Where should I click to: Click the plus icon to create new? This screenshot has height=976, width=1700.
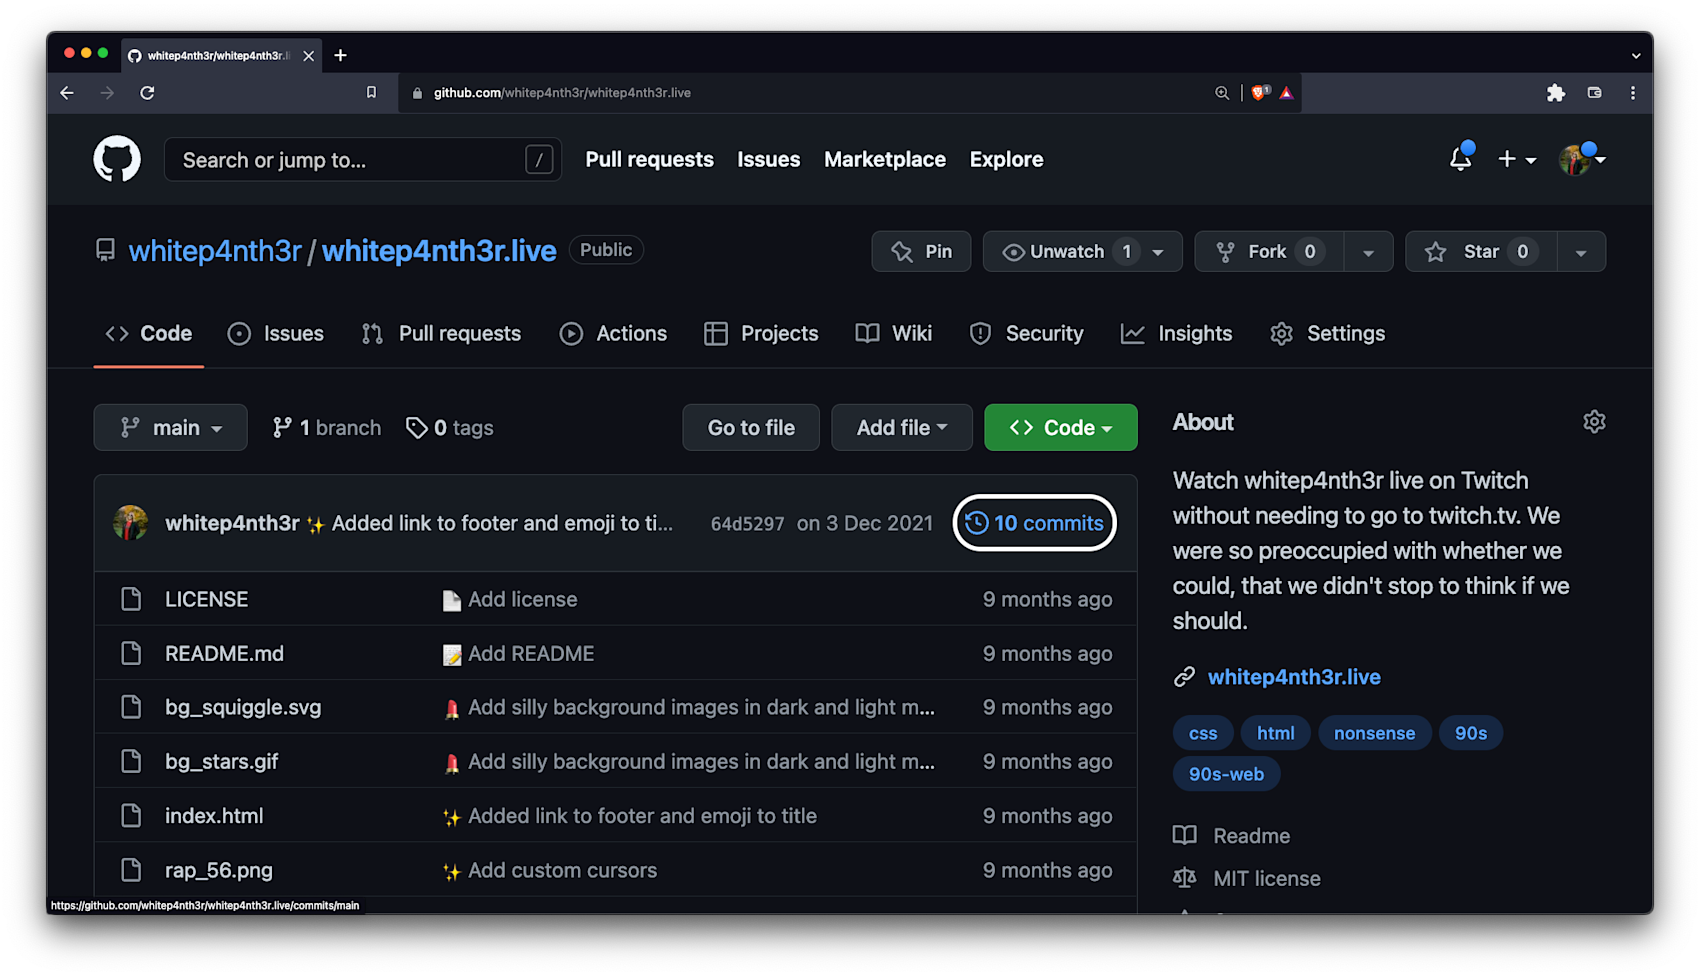coord(1507,159)
